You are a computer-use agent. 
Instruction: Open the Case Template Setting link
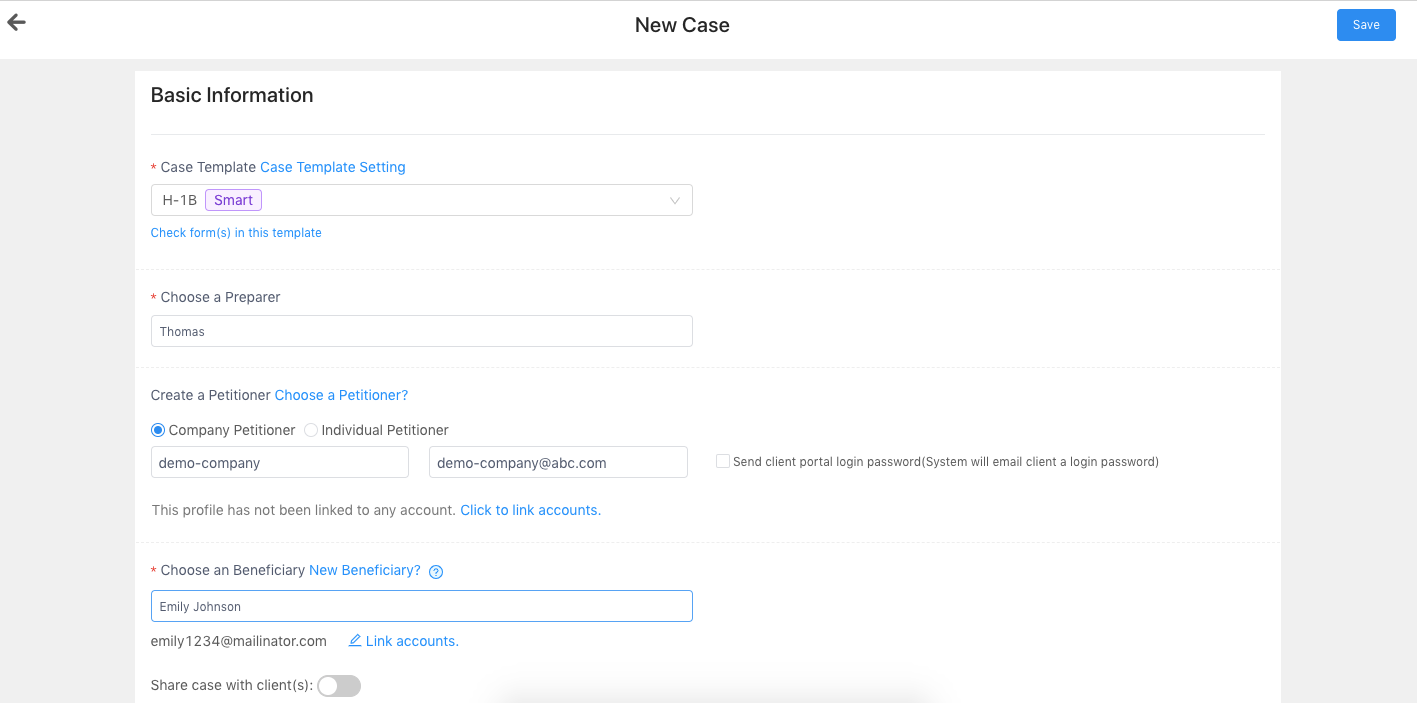333,167
